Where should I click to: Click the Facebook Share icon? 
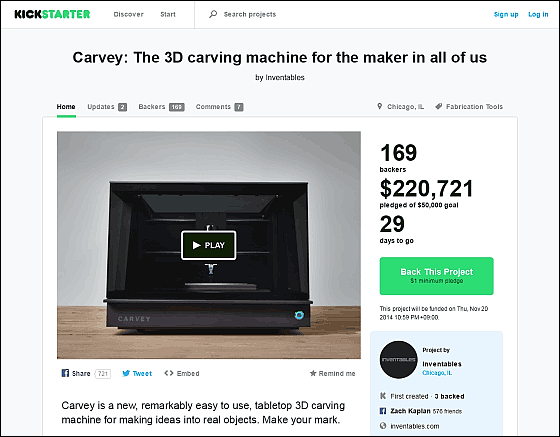click(x=65, y=373)
